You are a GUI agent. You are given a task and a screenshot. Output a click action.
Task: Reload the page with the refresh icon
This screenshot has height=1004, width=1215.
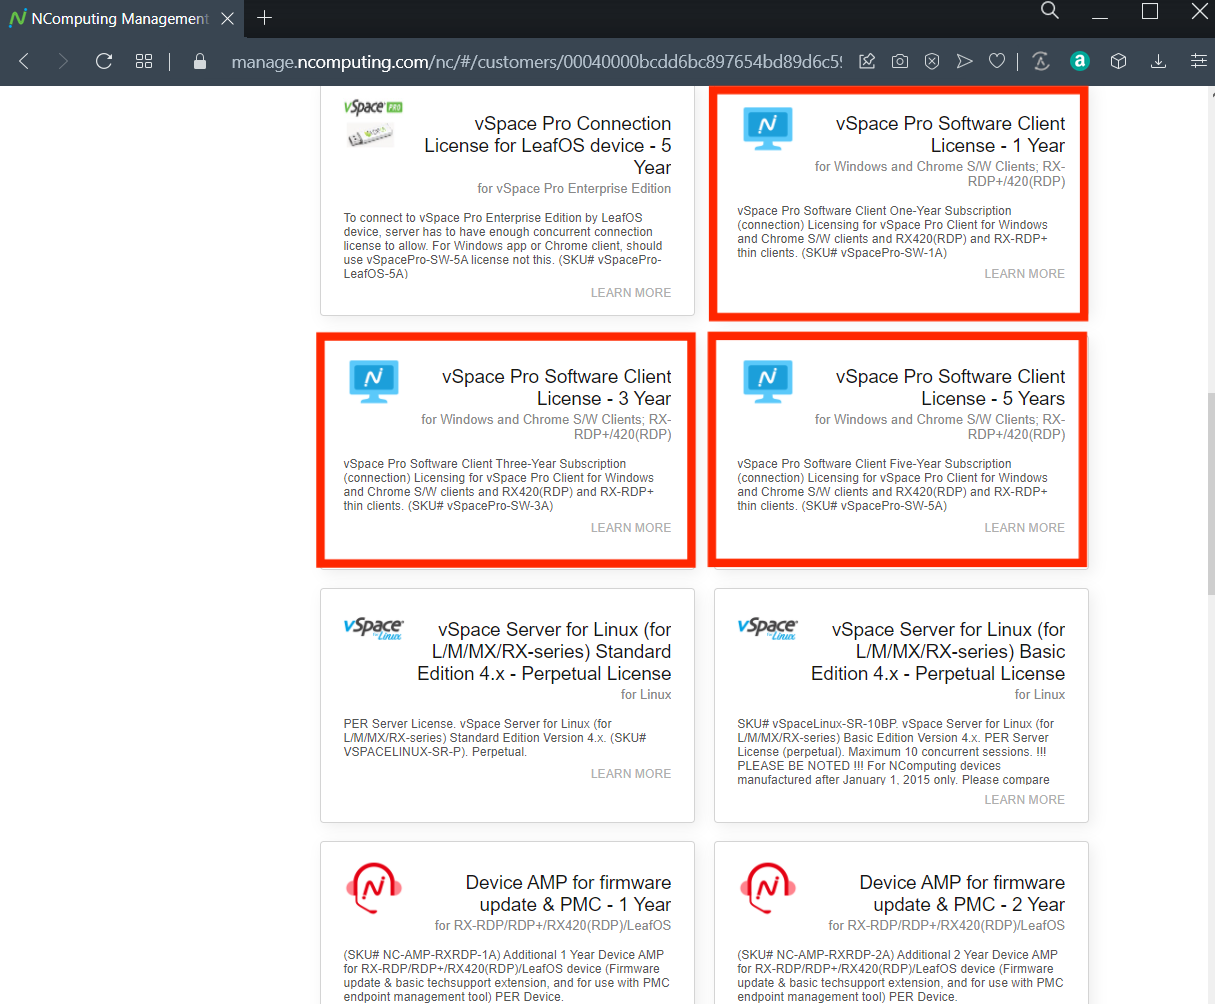click(x=103, y=61)
